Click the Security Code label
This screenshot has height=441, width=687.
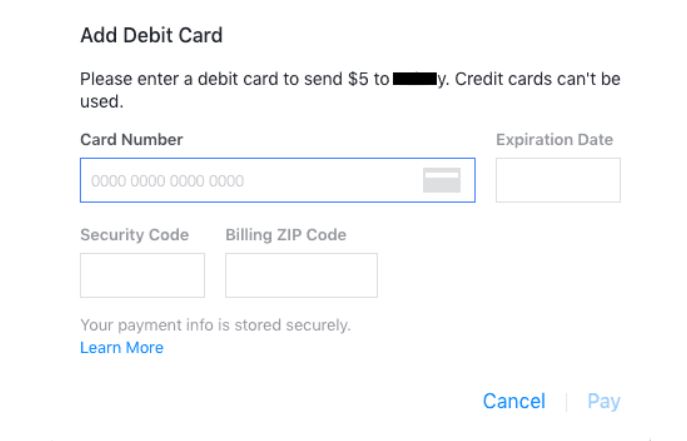134,235
